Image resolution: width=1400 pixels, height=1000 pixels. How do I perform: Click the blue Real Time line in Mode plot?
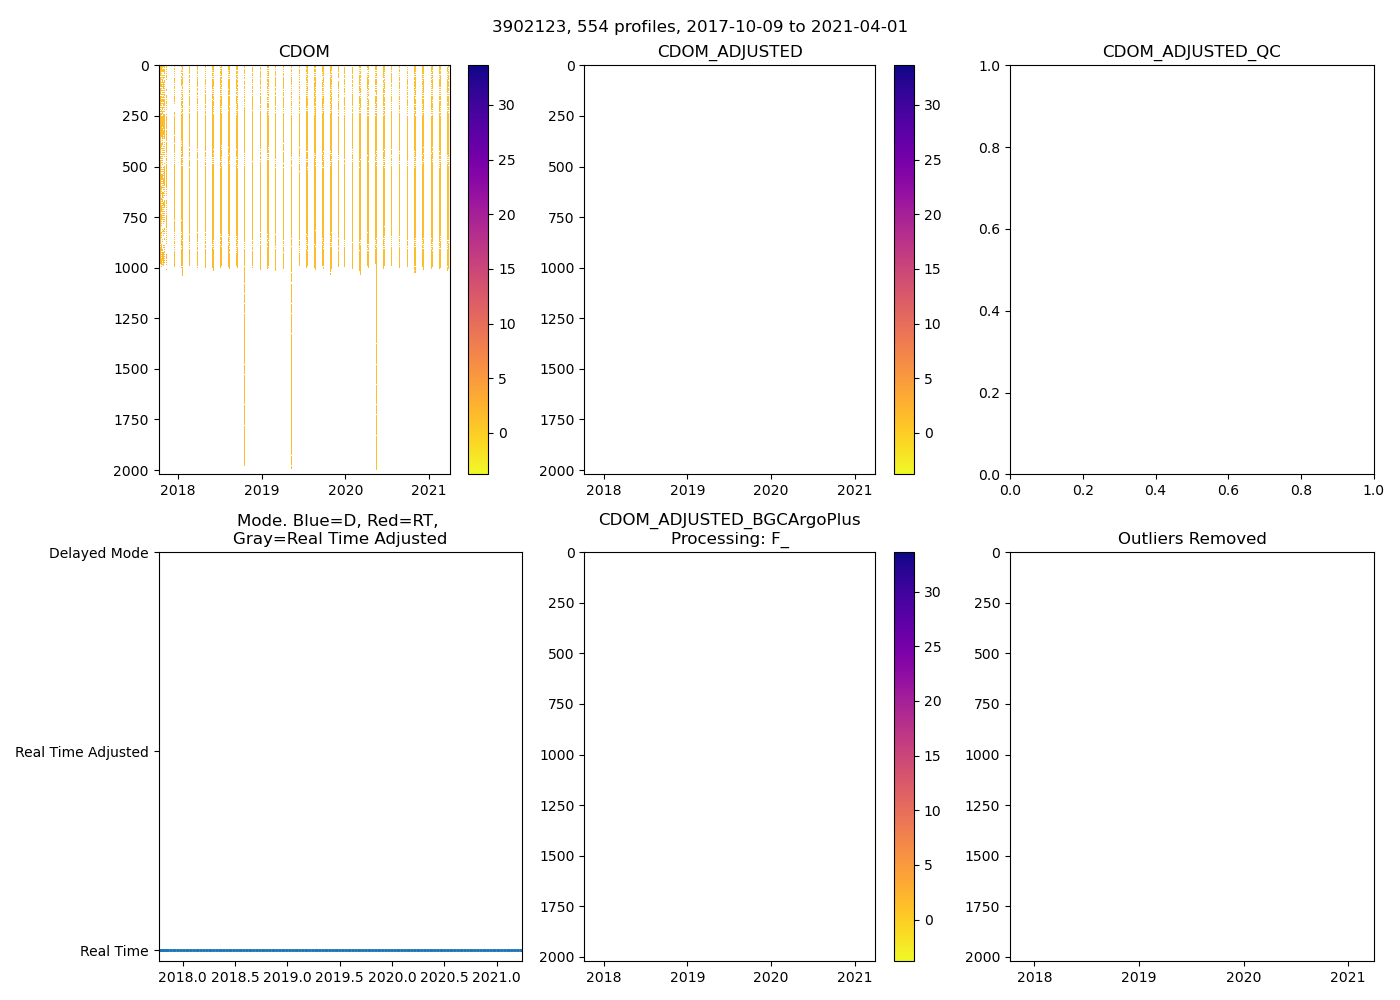coord(340,950)
